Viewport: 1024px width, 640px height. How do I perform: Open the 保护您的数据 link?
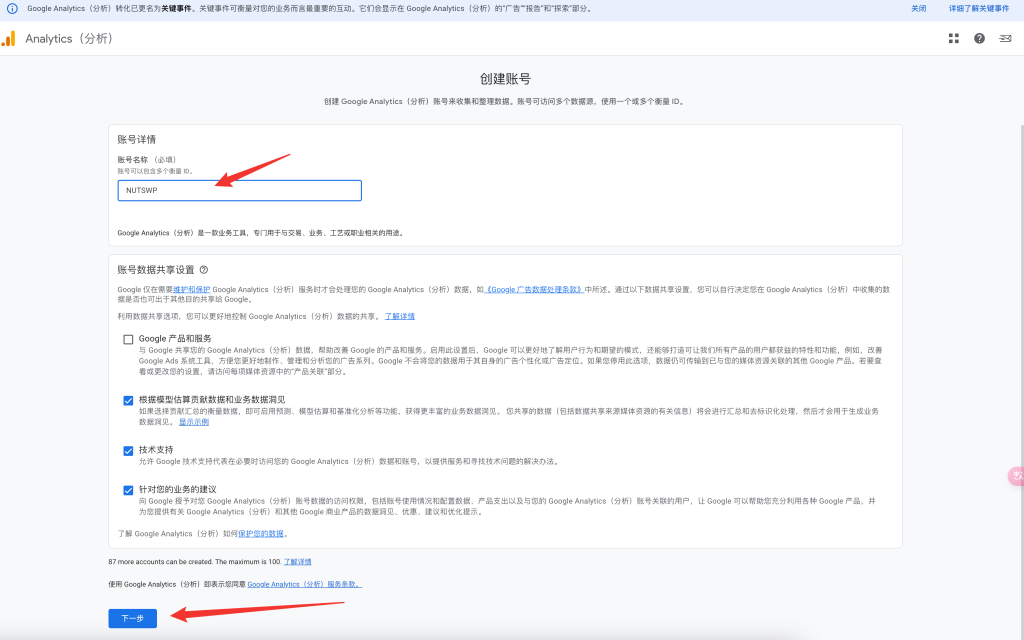261,534
